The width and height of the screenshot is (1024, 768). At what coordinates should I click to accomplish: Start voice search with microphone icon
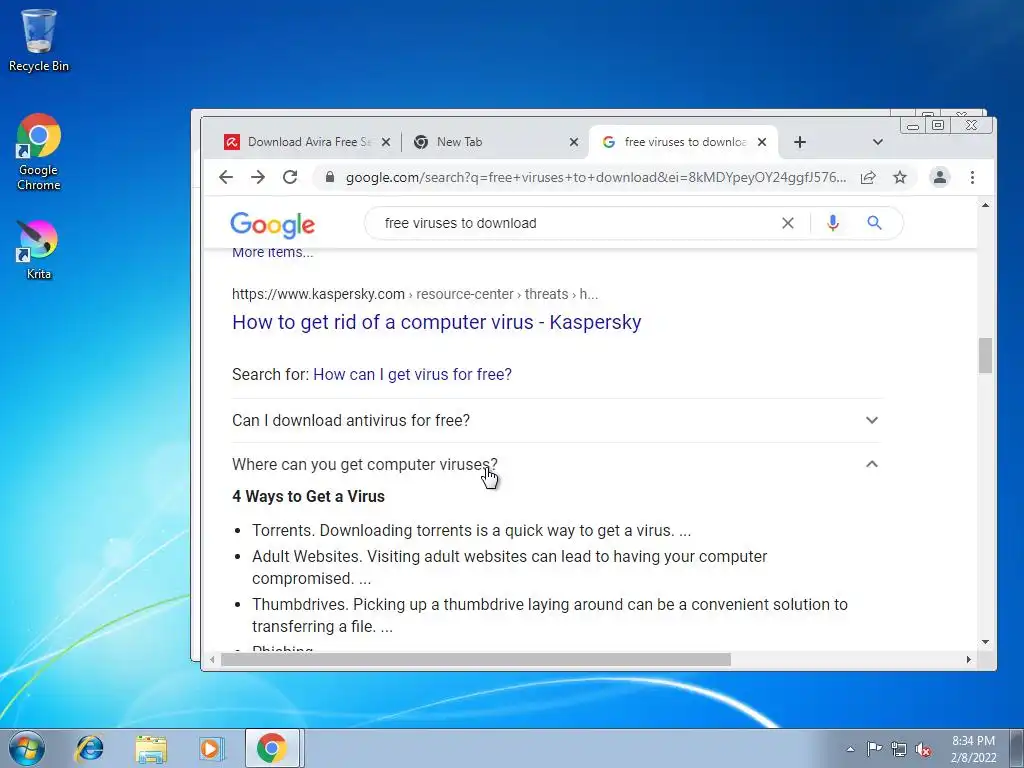833,223
